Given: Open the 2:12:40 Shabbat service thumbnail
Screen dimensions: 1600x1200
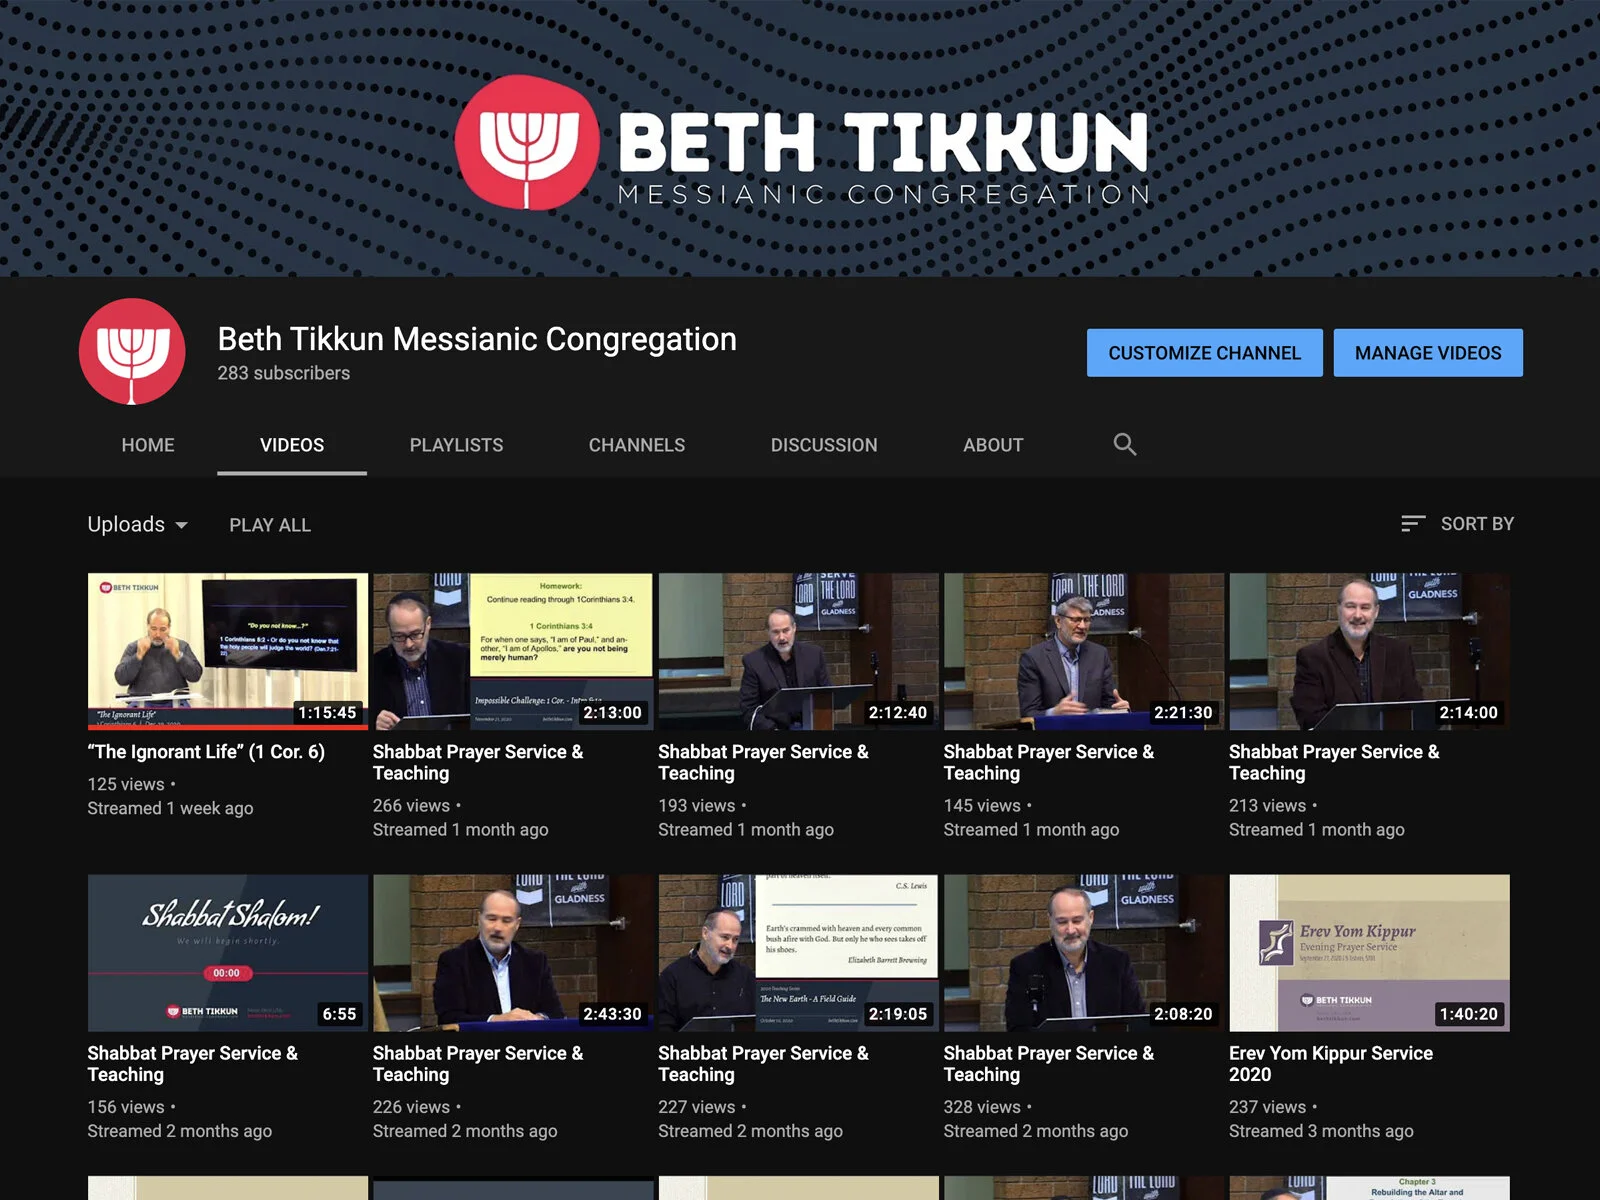Looking at the screenshot, I should point(798,651).
